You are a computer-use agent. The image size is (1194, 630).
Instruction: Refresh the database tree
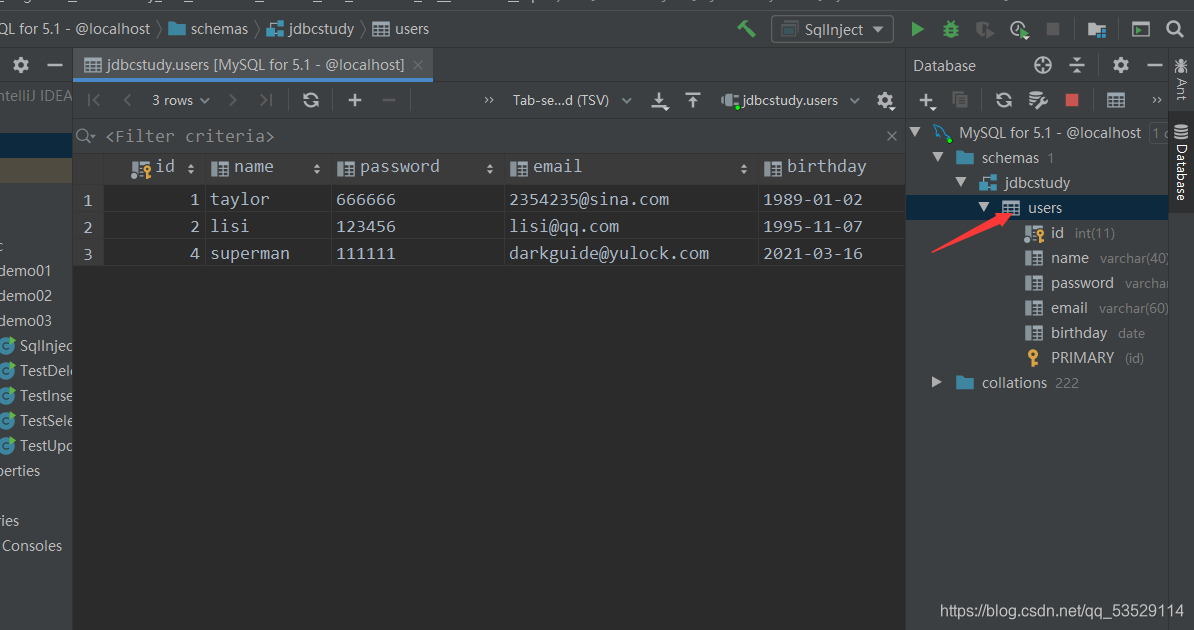pos(1004,100)
